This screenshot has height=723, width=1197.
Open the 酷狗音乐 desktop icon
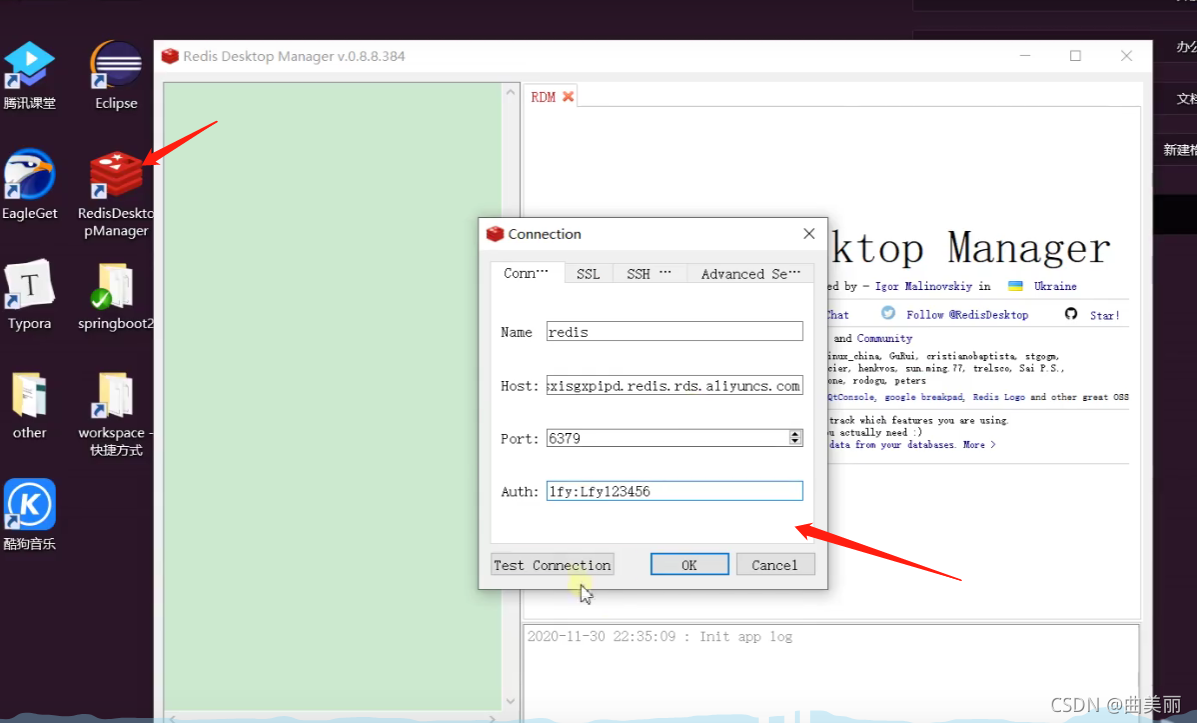click(x=29, y=515)
